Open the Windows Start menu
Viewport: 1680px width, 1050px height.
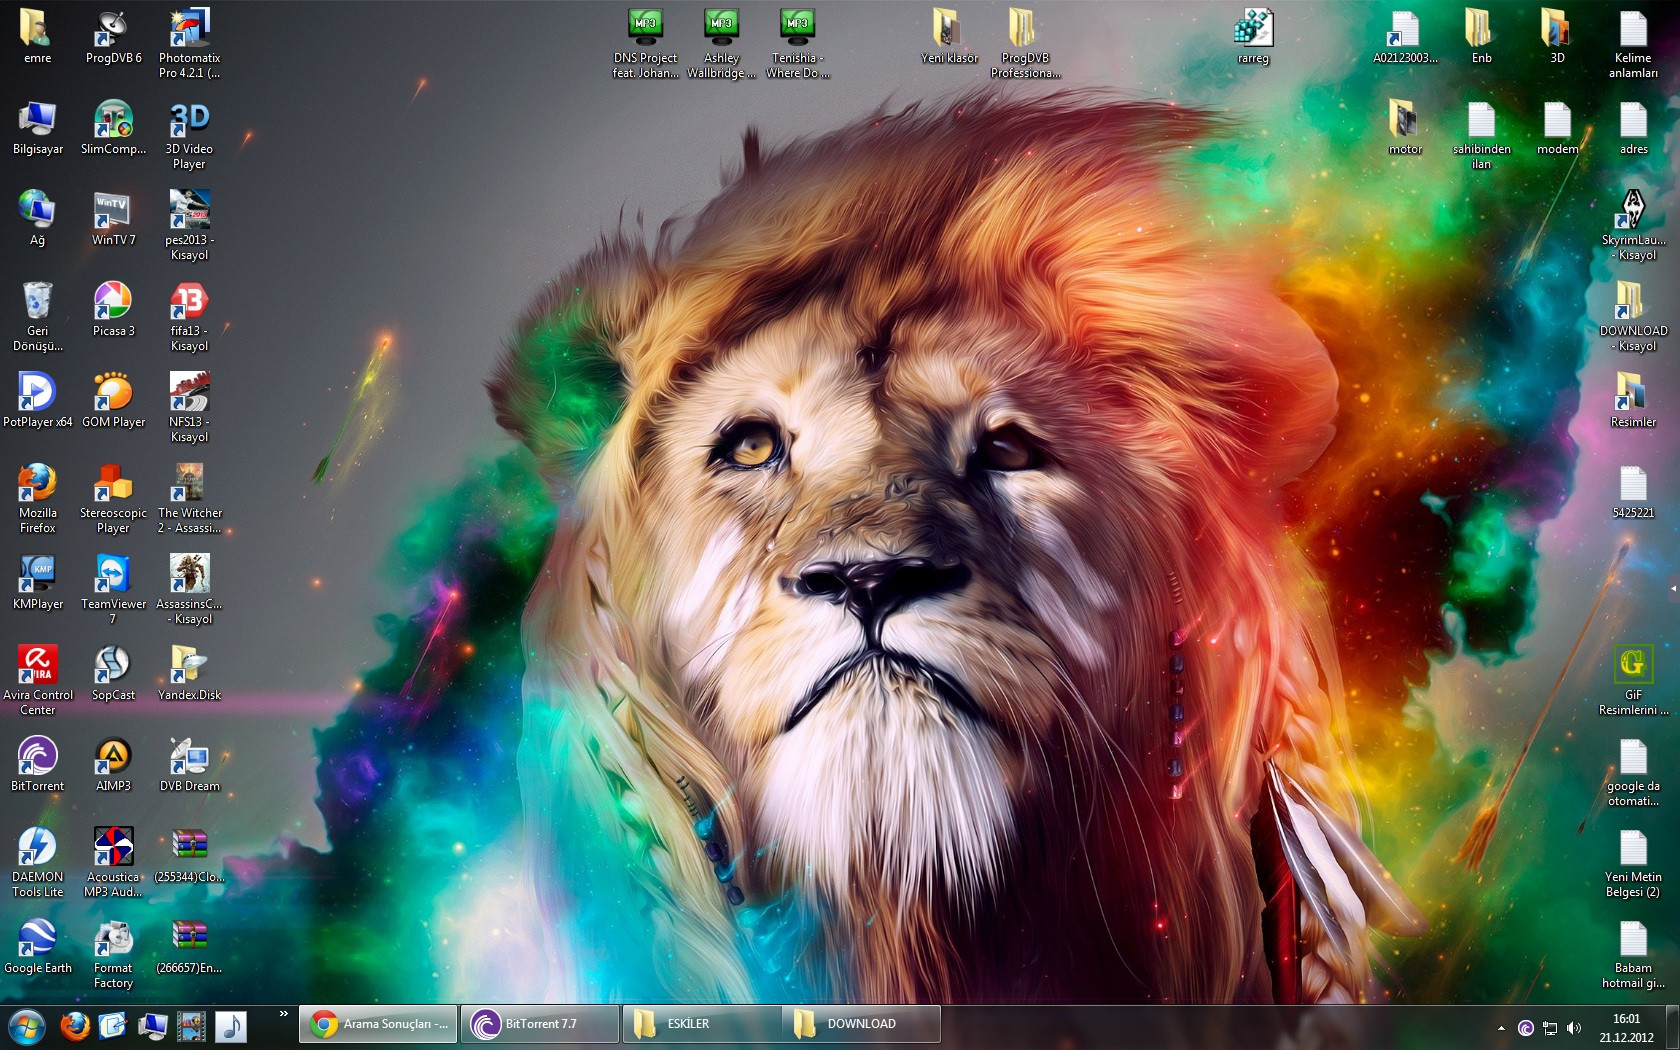click(x=26, y=1026)
